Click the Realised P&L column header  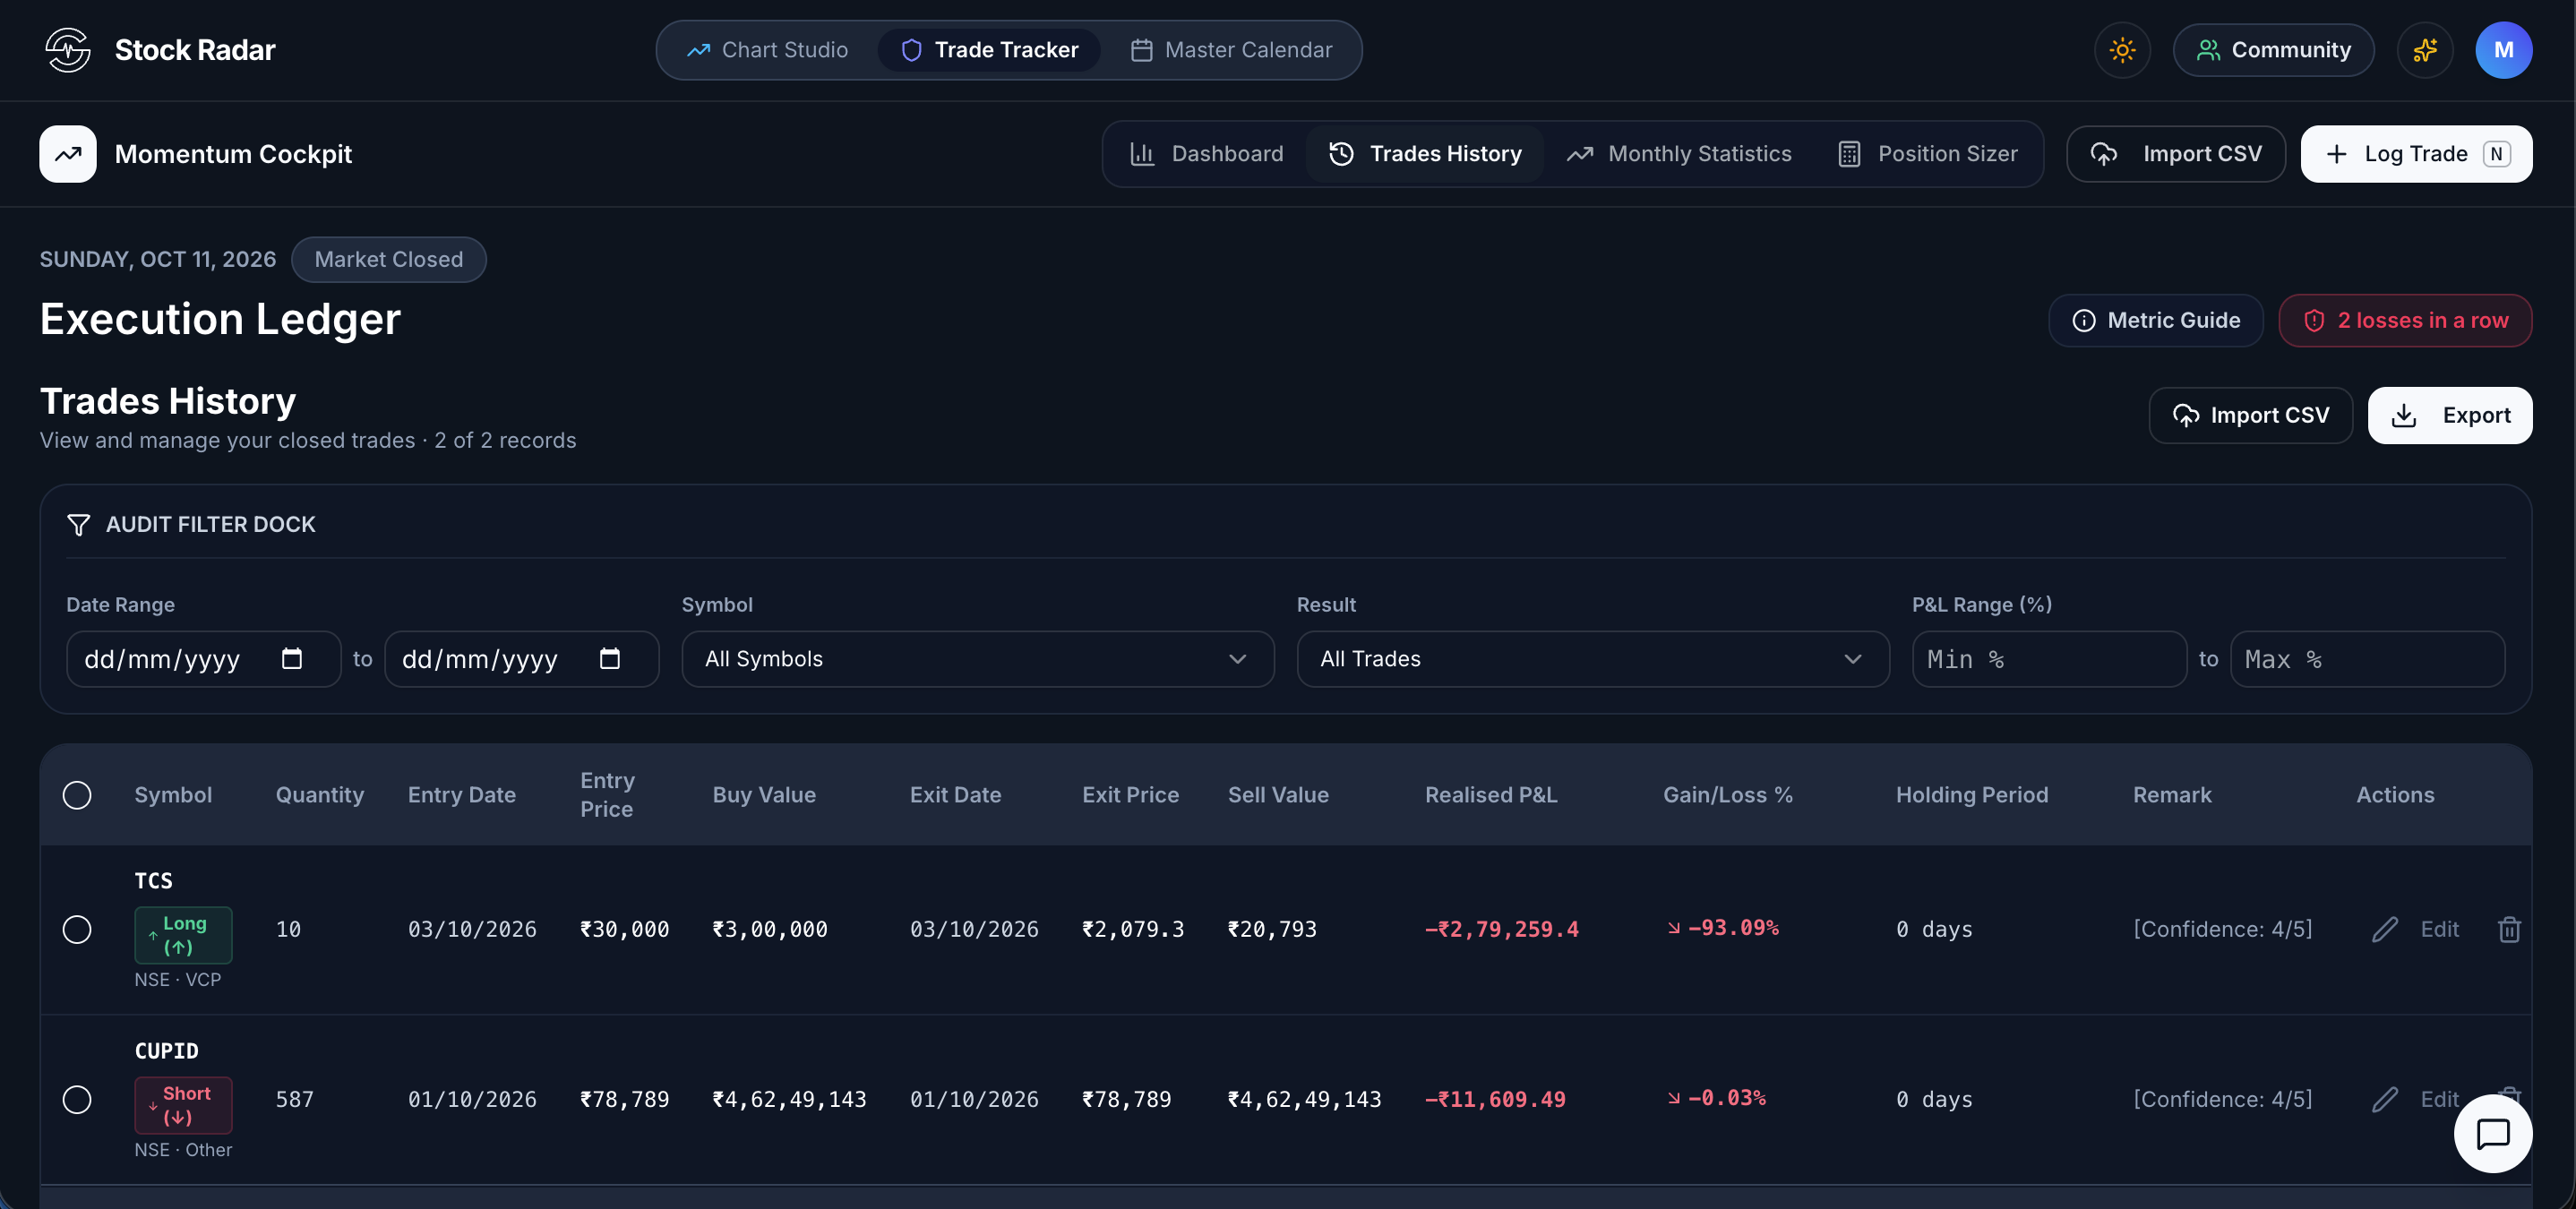(1491, 795)
